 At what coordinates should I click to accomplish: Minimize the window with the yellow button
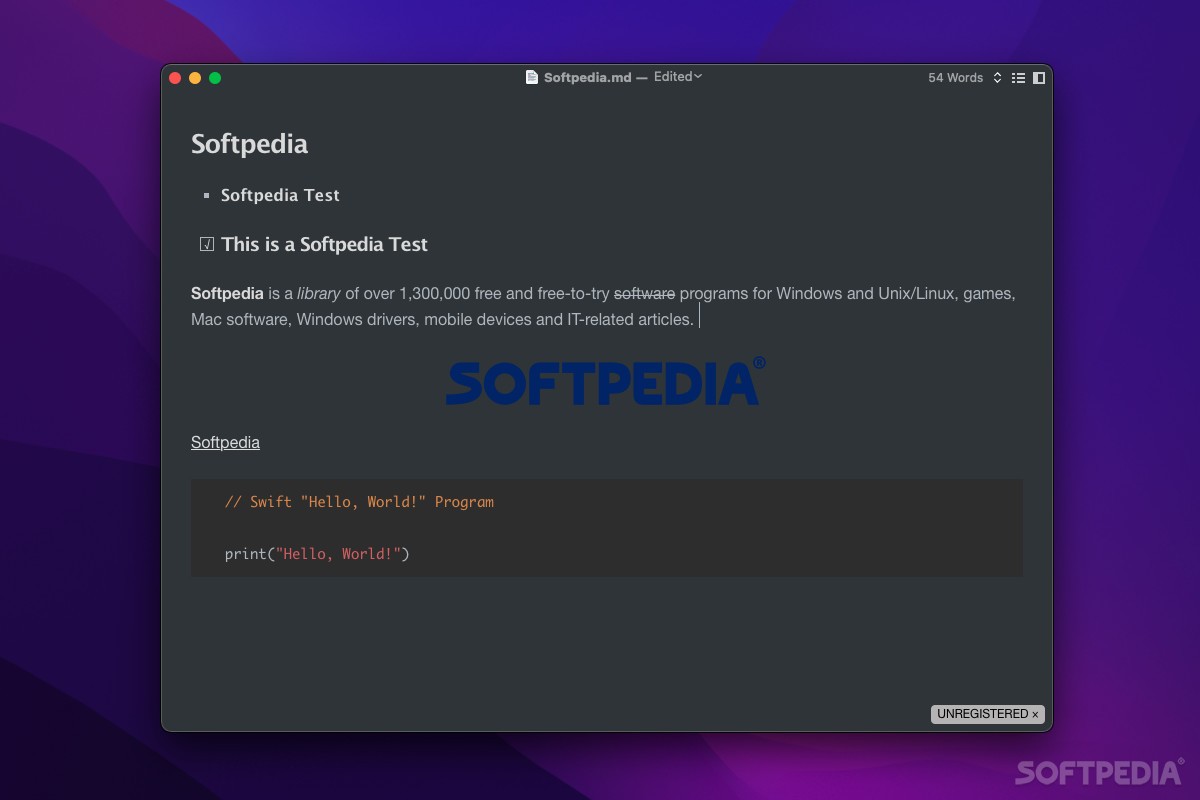click(195, 78)
